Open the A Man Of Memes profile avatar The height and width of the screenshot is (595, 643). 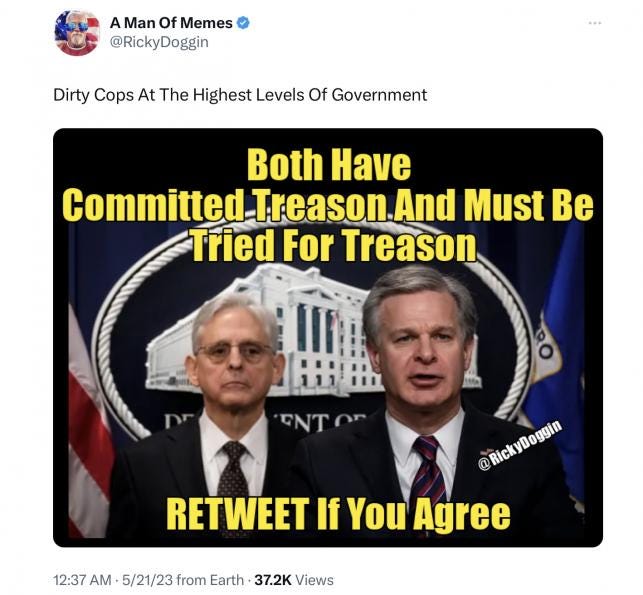click(x=77, y=33)
